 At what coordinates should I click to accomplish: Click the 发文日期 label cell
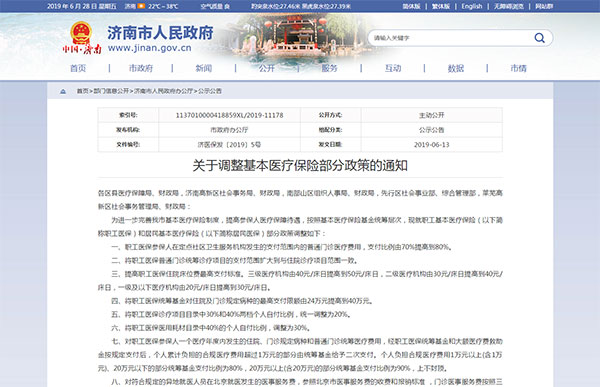pos(330,144)
